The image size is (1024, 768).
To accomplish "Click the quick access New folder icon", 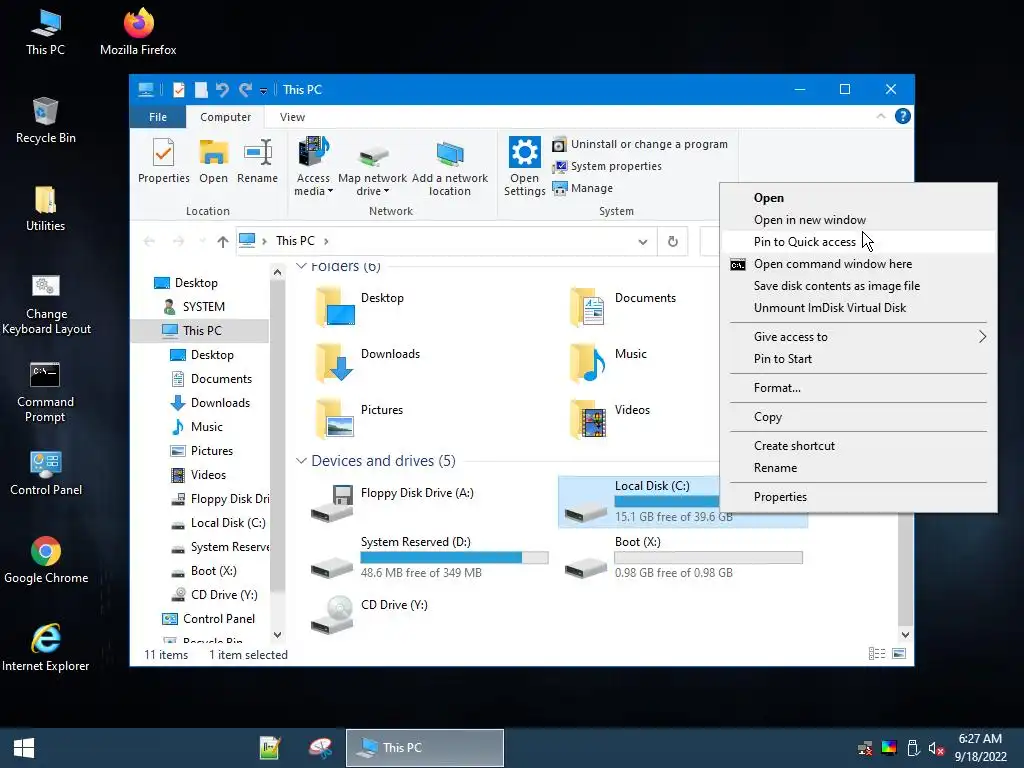I will (x=201, y=89).
